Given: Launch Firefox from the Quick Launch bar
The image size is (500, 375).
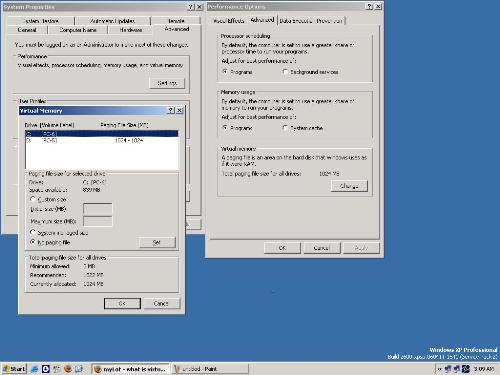Looking at the screenshot, I should coord(68,369).
